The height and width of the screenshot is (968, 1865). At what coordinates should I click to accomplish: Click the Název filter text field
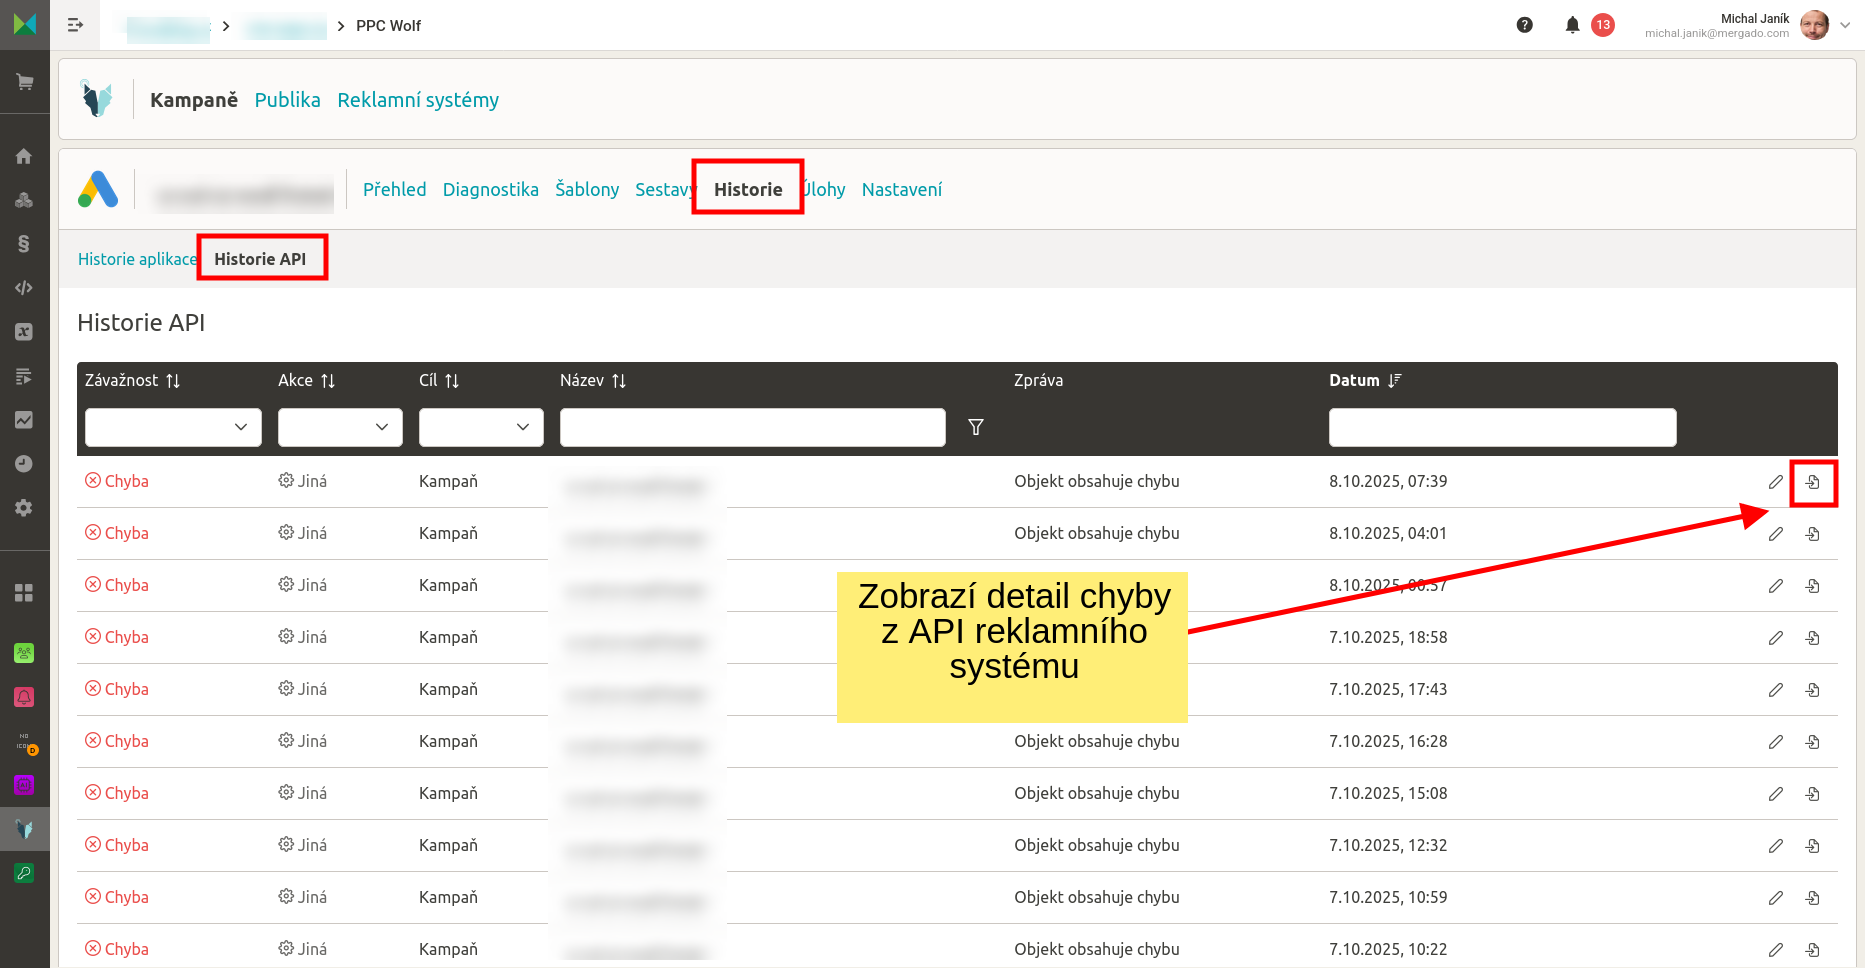[752, 427]
